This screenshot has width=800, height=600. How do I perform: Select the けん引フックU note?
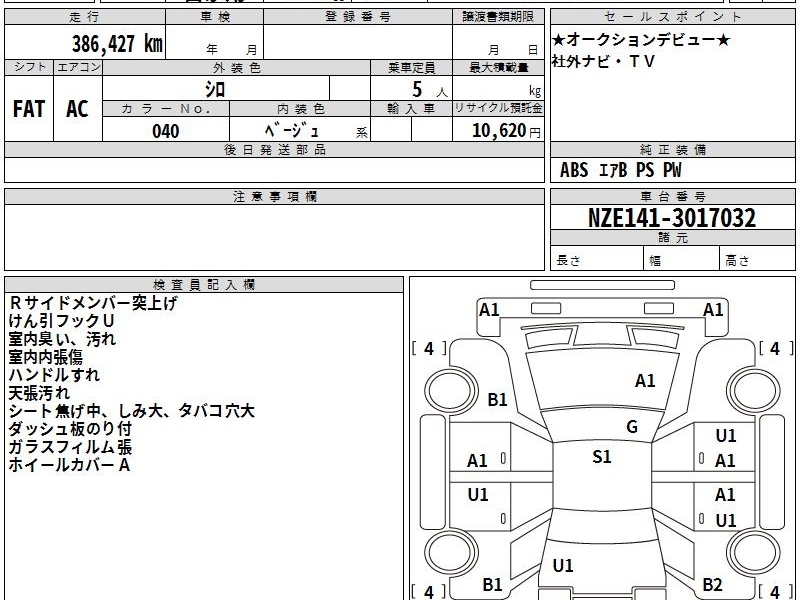point(61,321)
